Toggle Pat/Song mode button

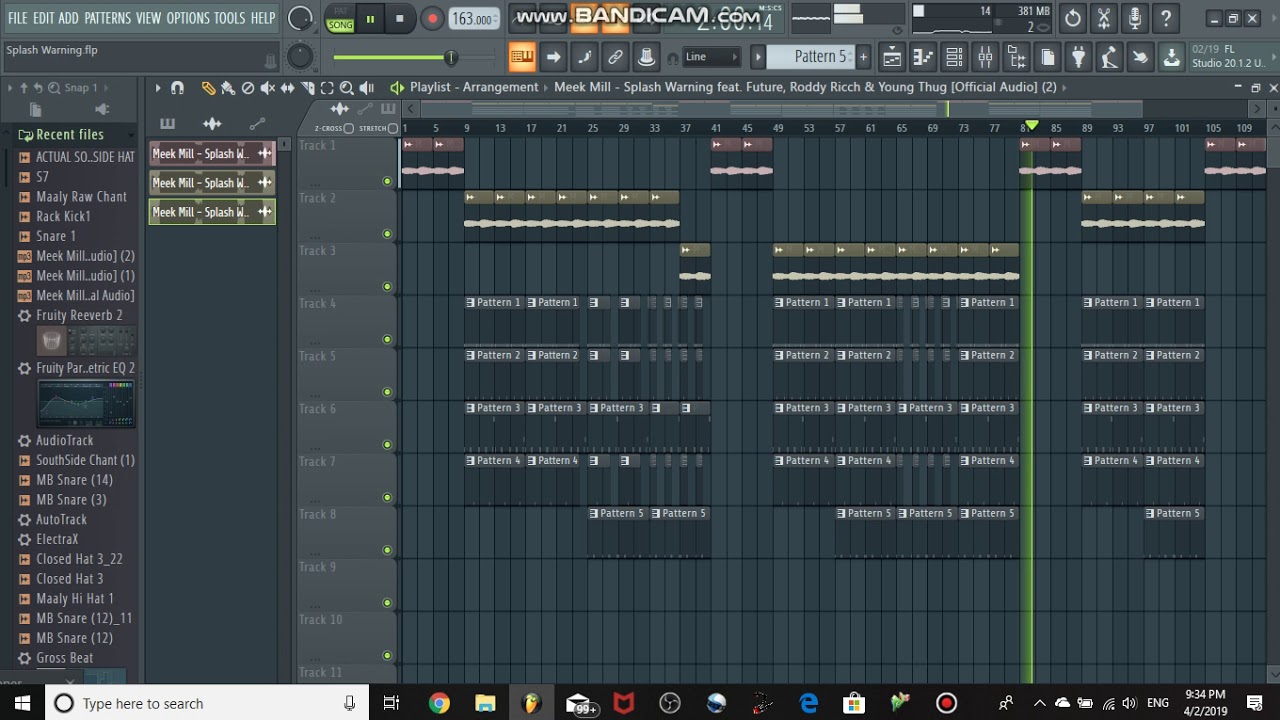click(x=340, y=18)
